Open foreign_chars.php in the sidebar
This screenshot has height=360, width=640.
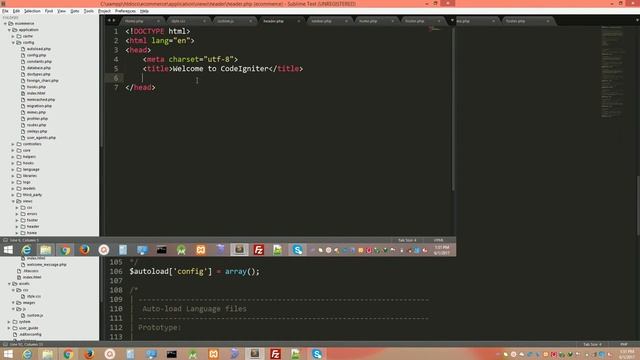pos(42,81)
